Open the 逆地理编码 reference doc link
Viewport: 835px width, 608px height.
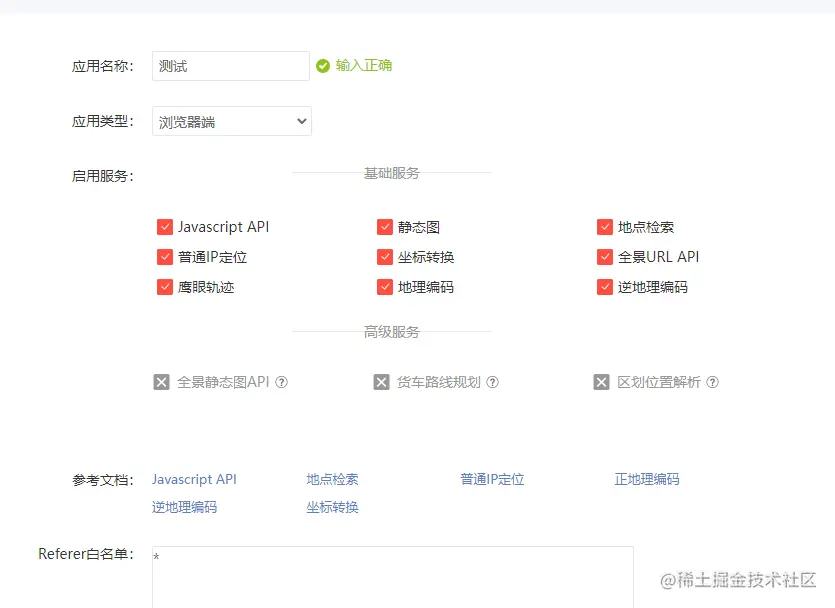click(x=184, y=507)
